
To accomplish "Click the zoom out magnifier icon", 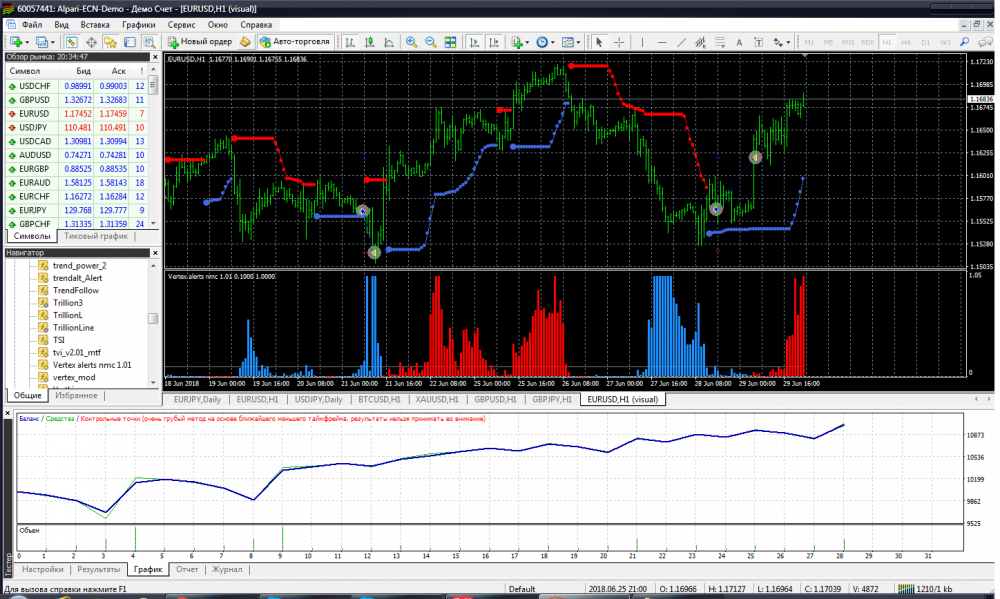I will click(431, 42).
